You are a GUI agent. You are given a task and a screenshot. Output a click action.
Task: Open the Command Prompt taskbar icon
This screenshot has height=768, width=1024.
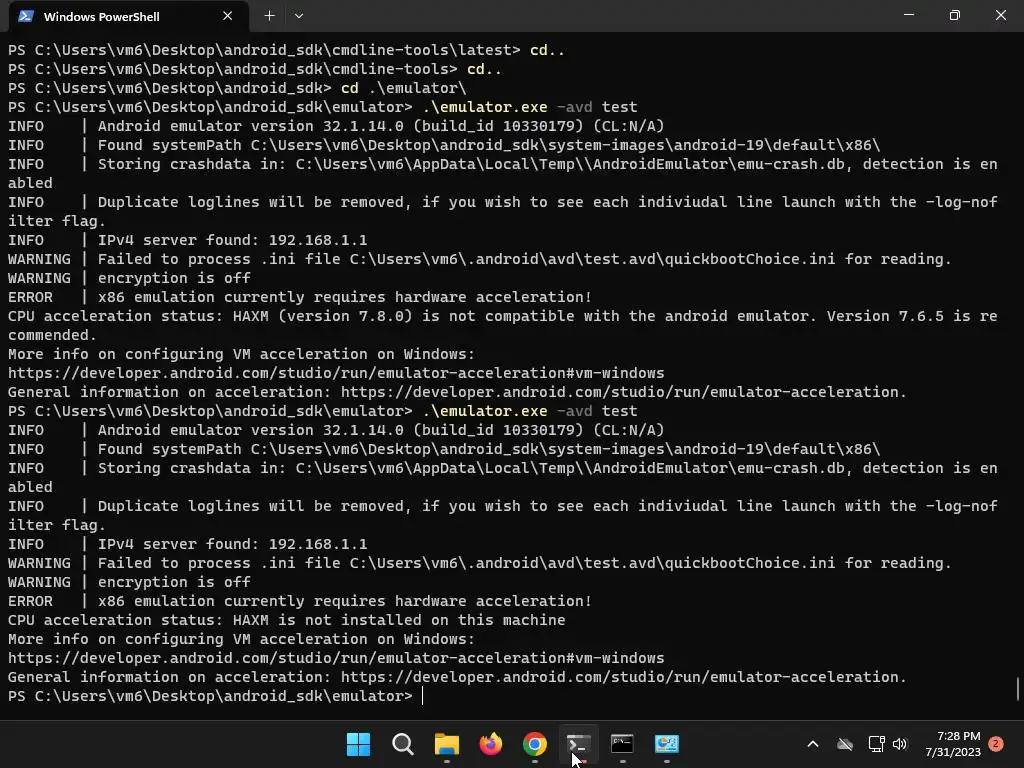pos(622,744)
